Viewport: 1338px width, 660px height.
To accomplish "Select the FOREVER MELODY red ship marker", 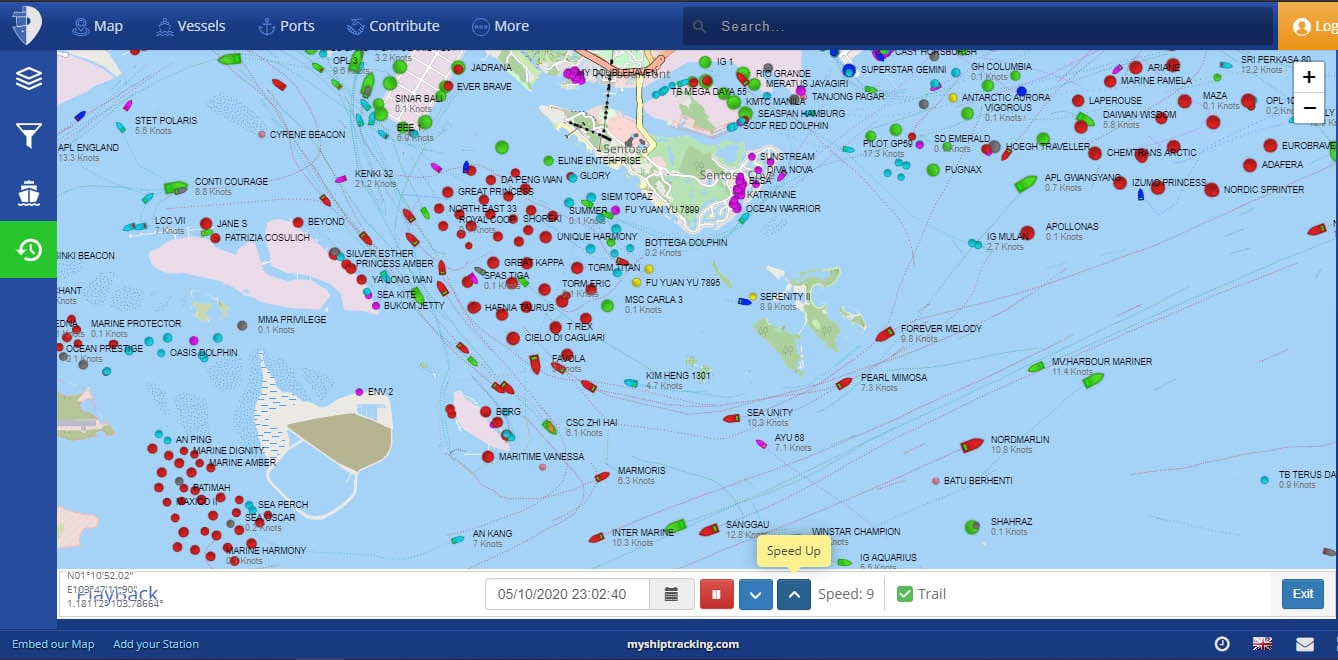I will [x=885, y=335].
